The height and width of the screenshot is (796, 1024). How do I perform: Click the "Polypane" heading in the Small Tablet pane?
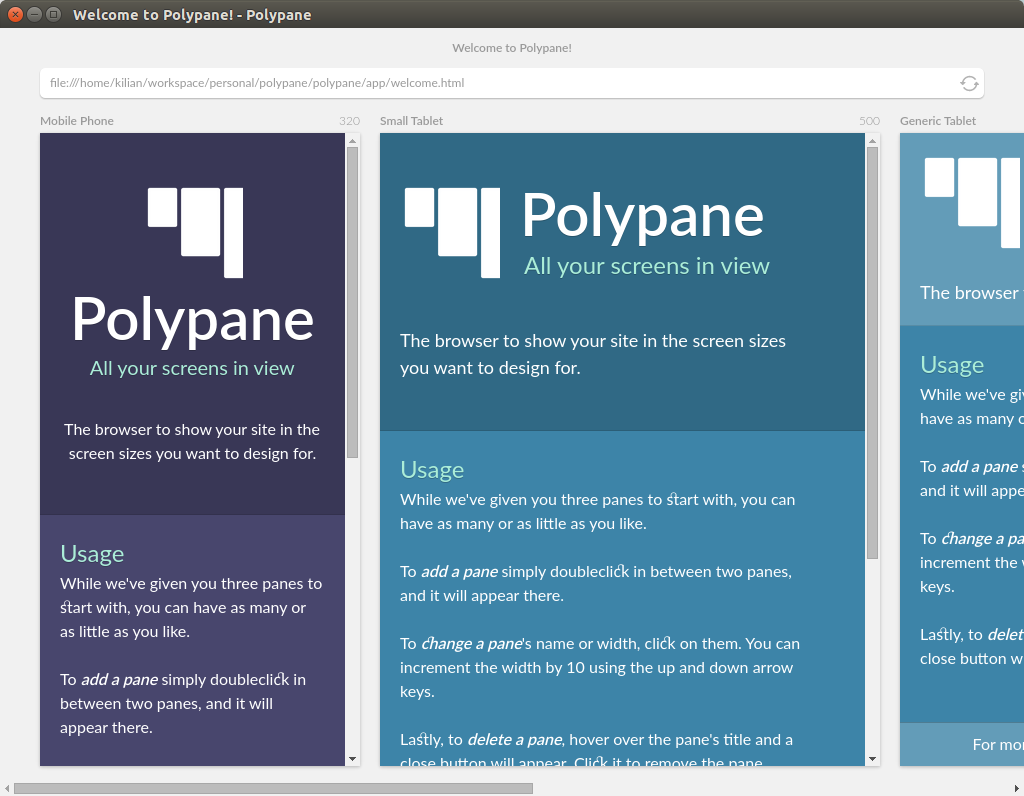643,216
